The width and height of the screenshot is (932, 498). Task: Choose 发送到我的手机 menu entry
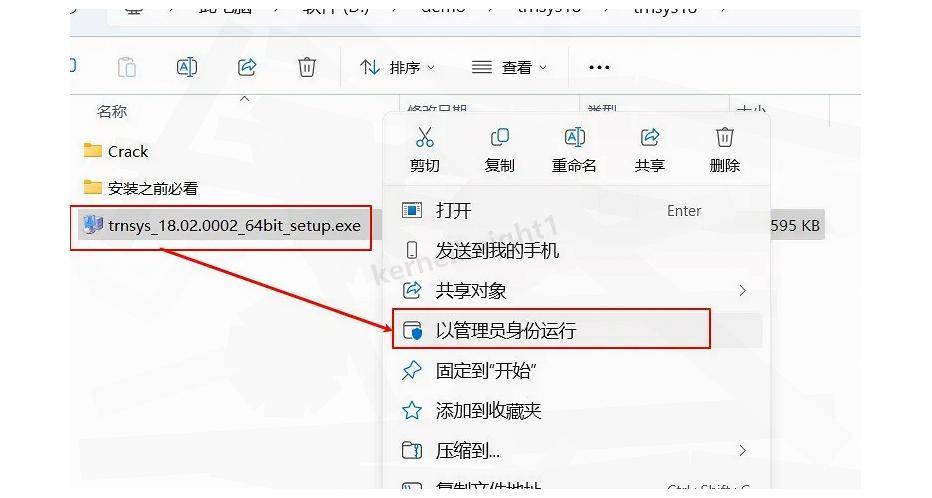[x=577, y=251]
